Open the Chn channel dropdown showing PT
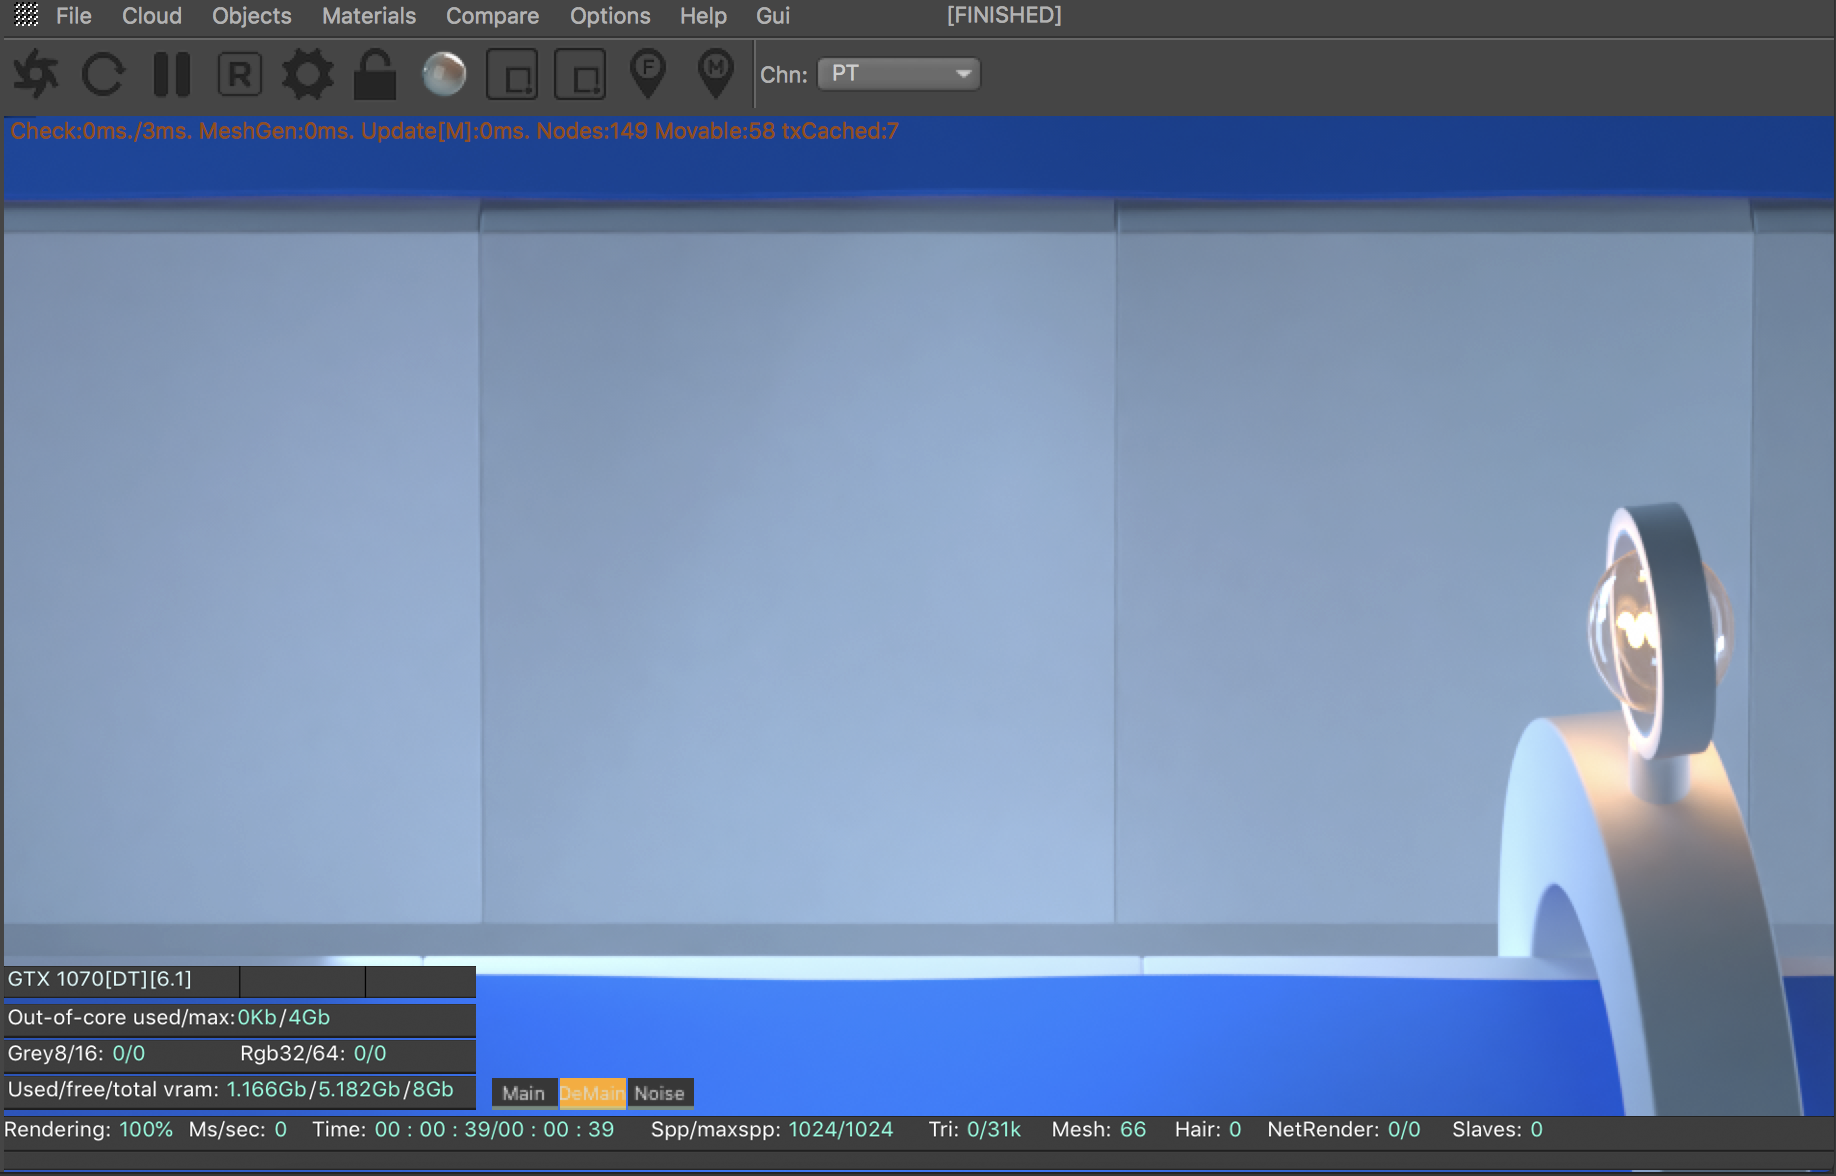 point(899,74)
